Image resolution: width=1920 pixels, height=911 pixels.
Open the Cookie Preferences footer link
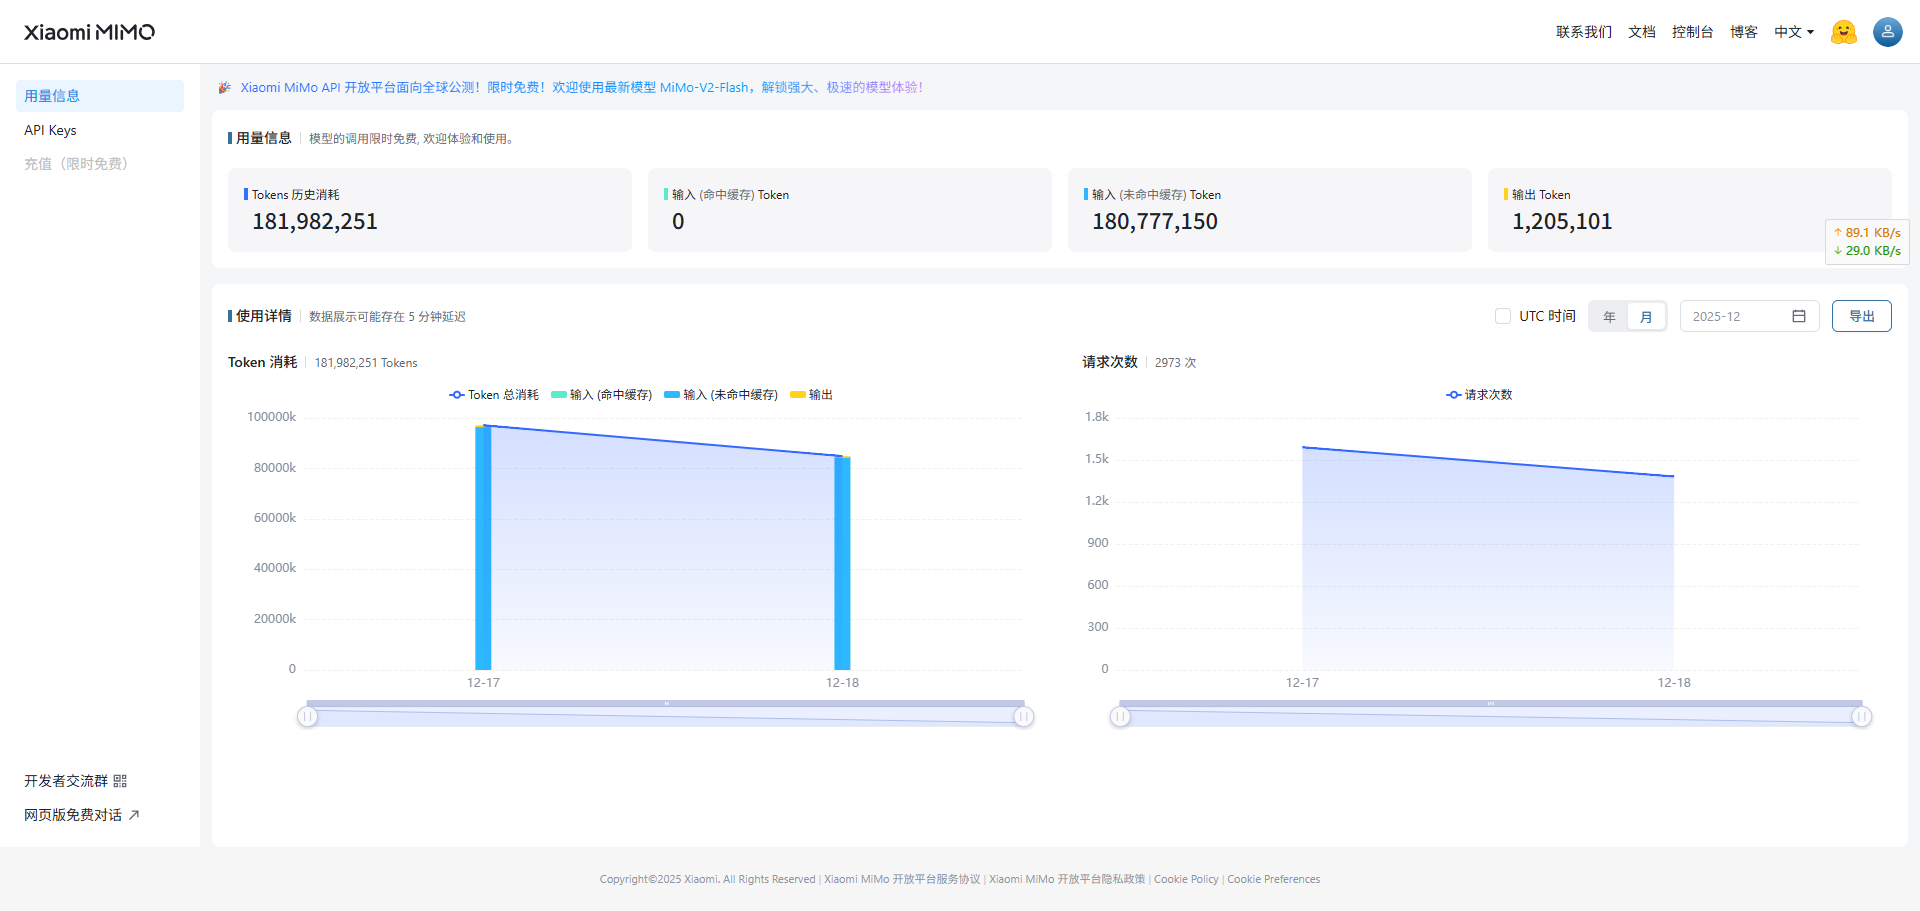click(x=1273, y=879)
